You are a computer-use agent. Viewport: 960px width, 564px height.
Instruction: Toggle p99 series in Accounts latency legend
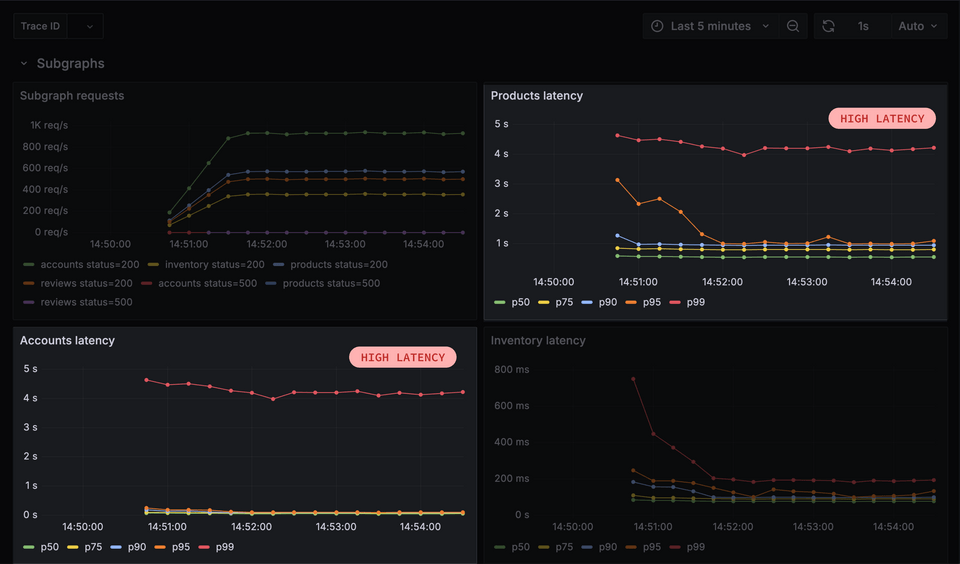tap(225, 547)
